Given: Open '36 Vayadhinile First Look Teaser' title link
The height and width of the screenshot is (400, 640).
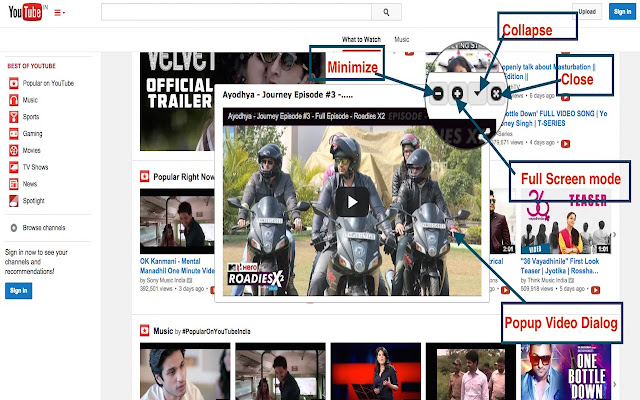Looking at the screenshot, I should click(560, 266).
